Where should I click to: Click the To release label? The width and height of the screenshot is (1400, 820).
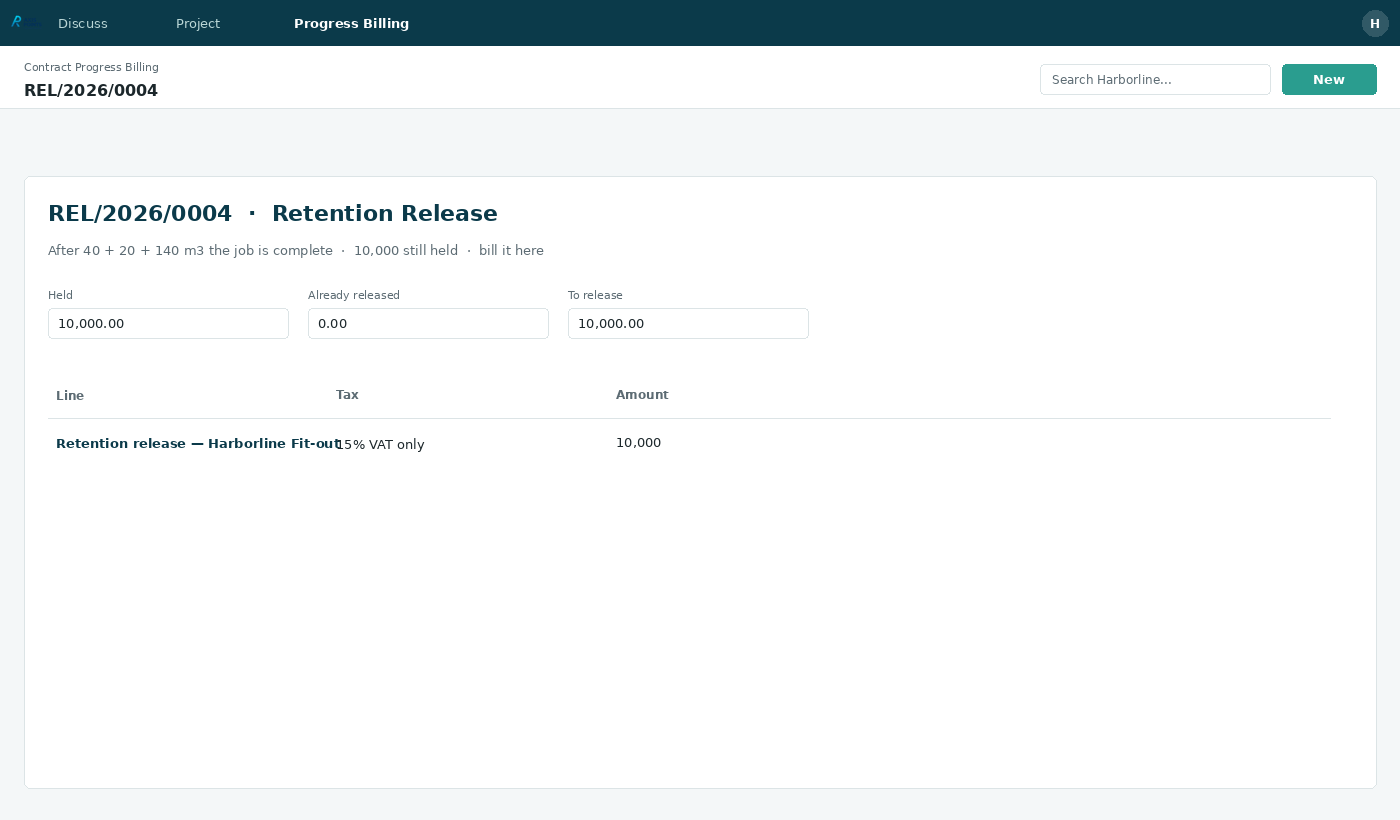[595, 295]
